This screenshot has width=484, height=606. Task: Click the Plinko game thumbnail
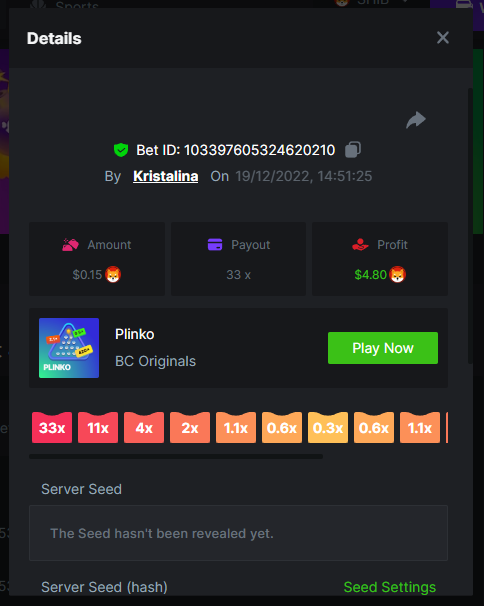click(69, 348)
